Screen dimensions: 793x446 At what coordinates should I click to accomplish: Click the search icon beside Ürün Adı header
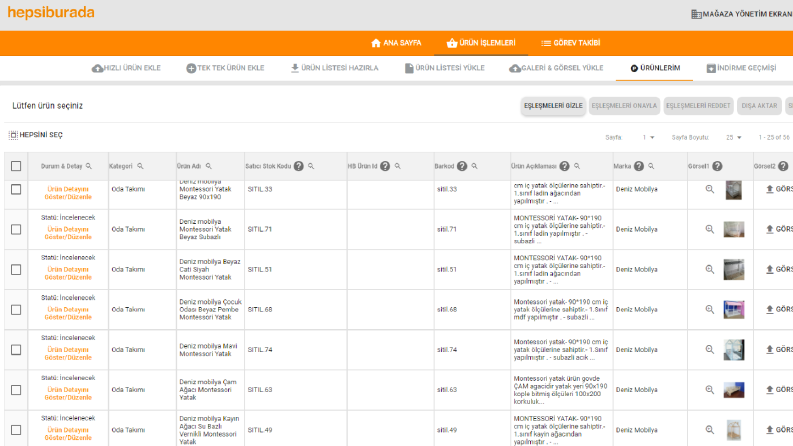click(x=208, y=166)
